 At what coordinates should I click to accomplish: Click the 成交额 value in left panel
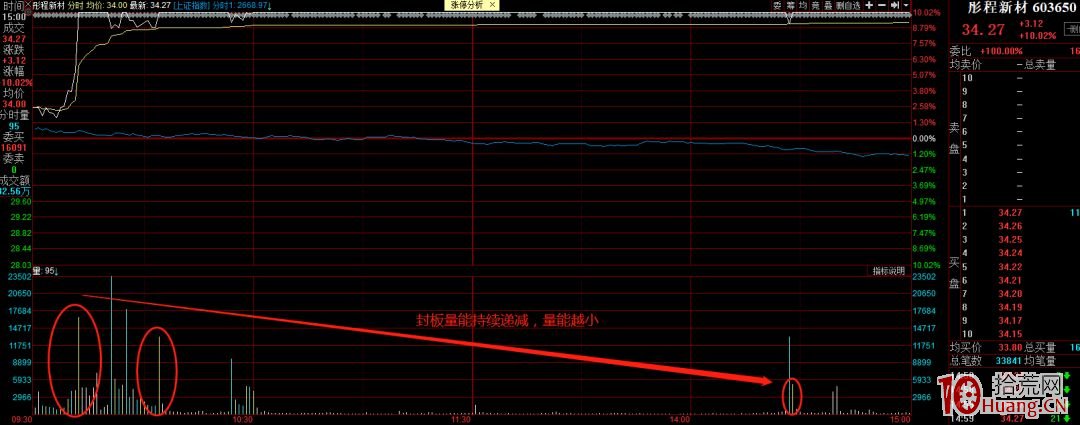click(15, 191)
